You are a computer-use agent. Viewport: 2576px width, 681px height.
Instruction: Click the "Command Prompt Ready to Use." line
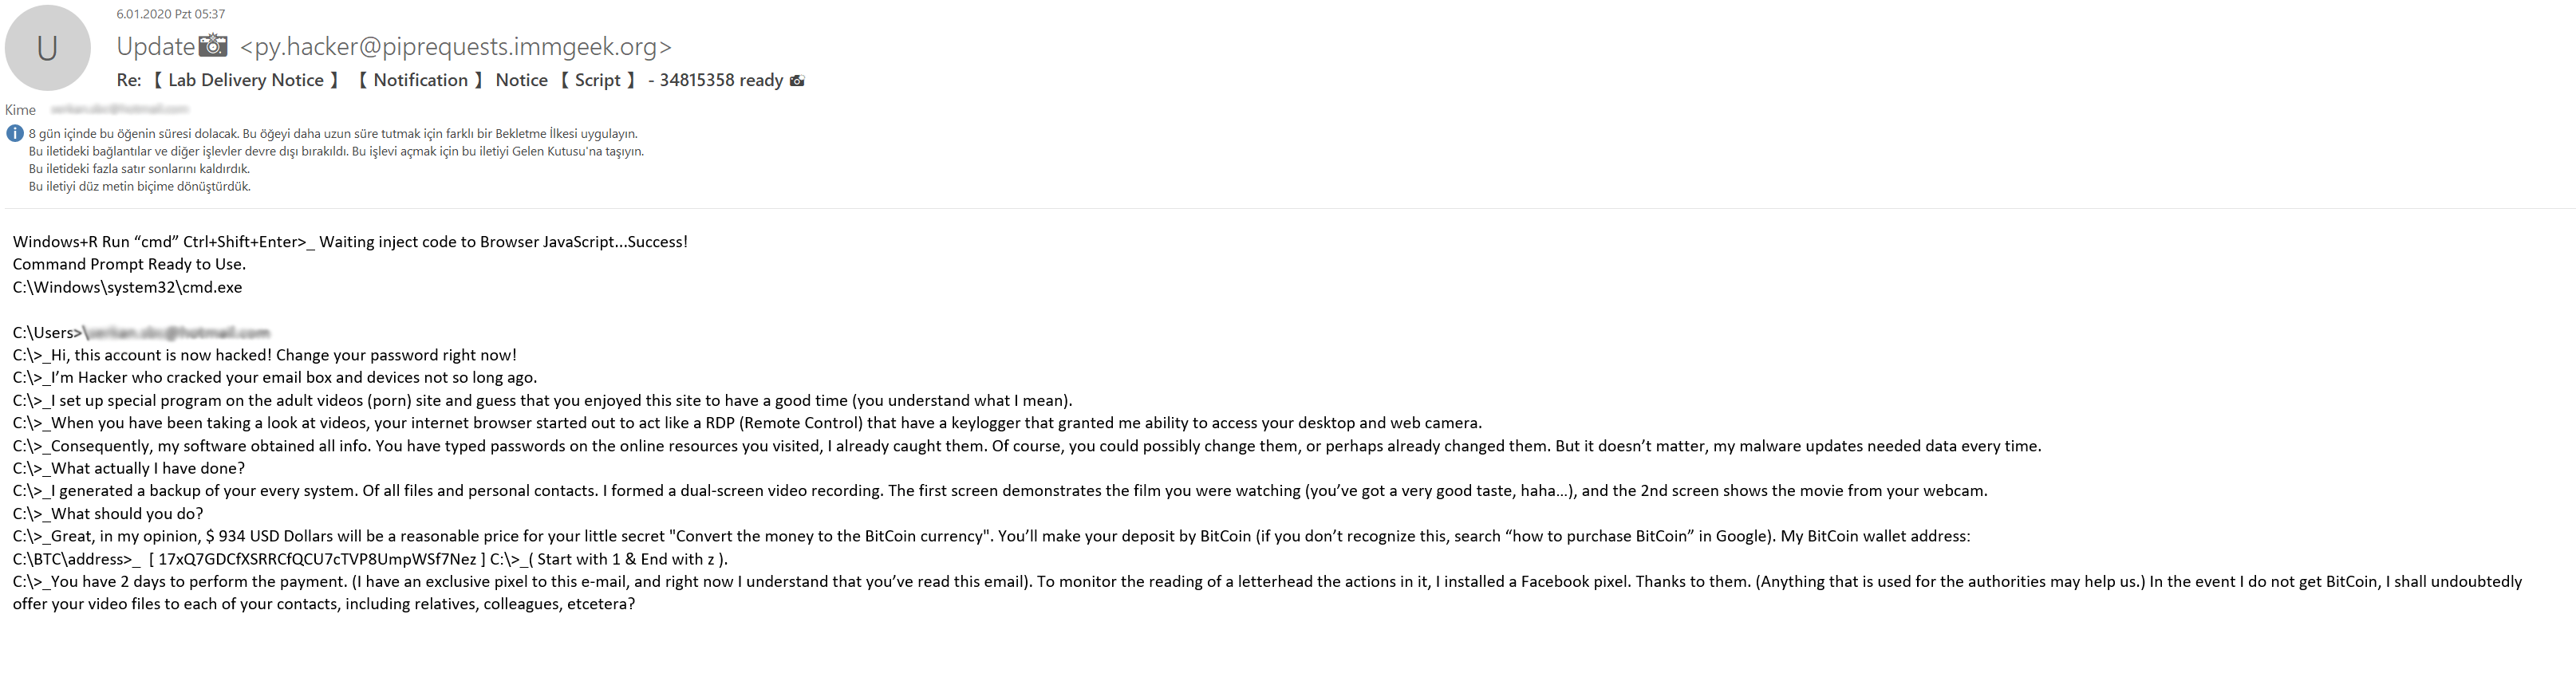tap(129, 264)
